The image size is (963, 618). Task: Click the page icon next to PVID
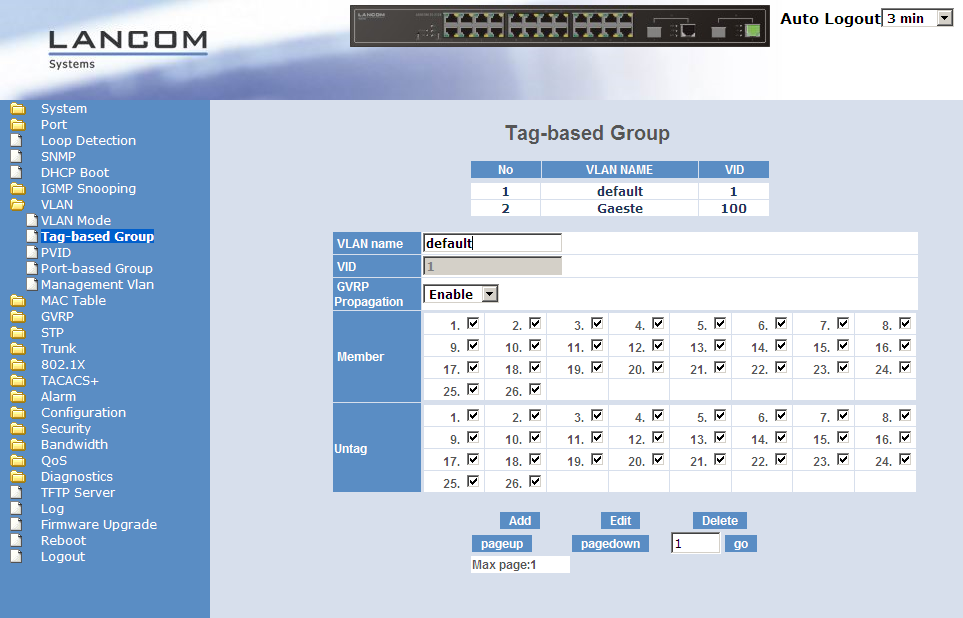coord(32,253)
